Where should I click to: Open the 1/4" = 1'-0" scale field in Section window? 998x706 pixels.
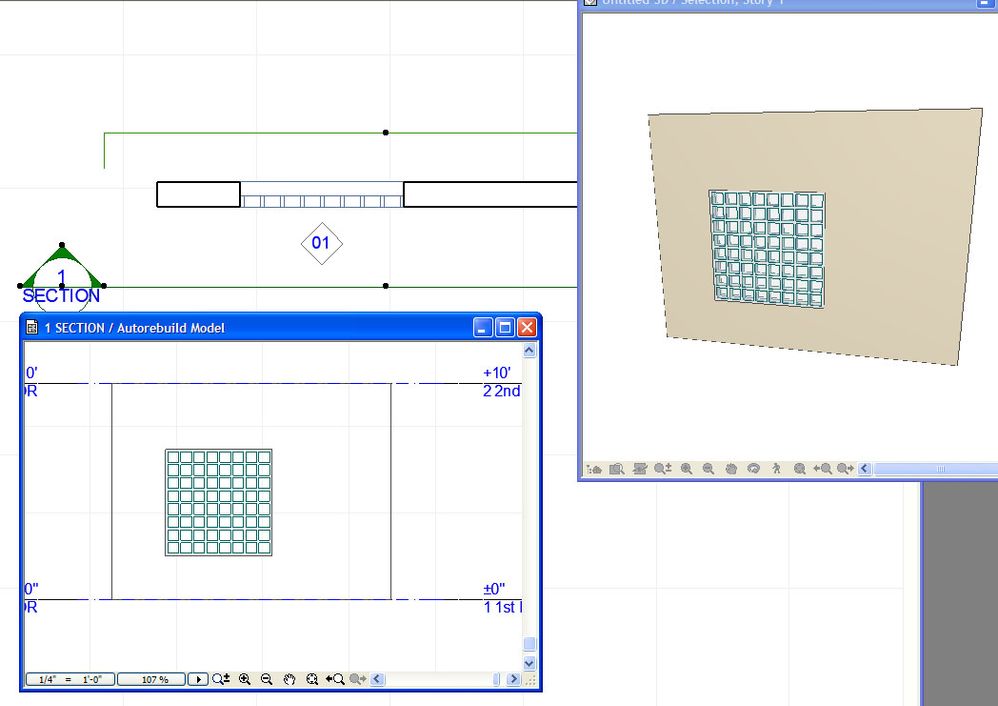(70, 679)
